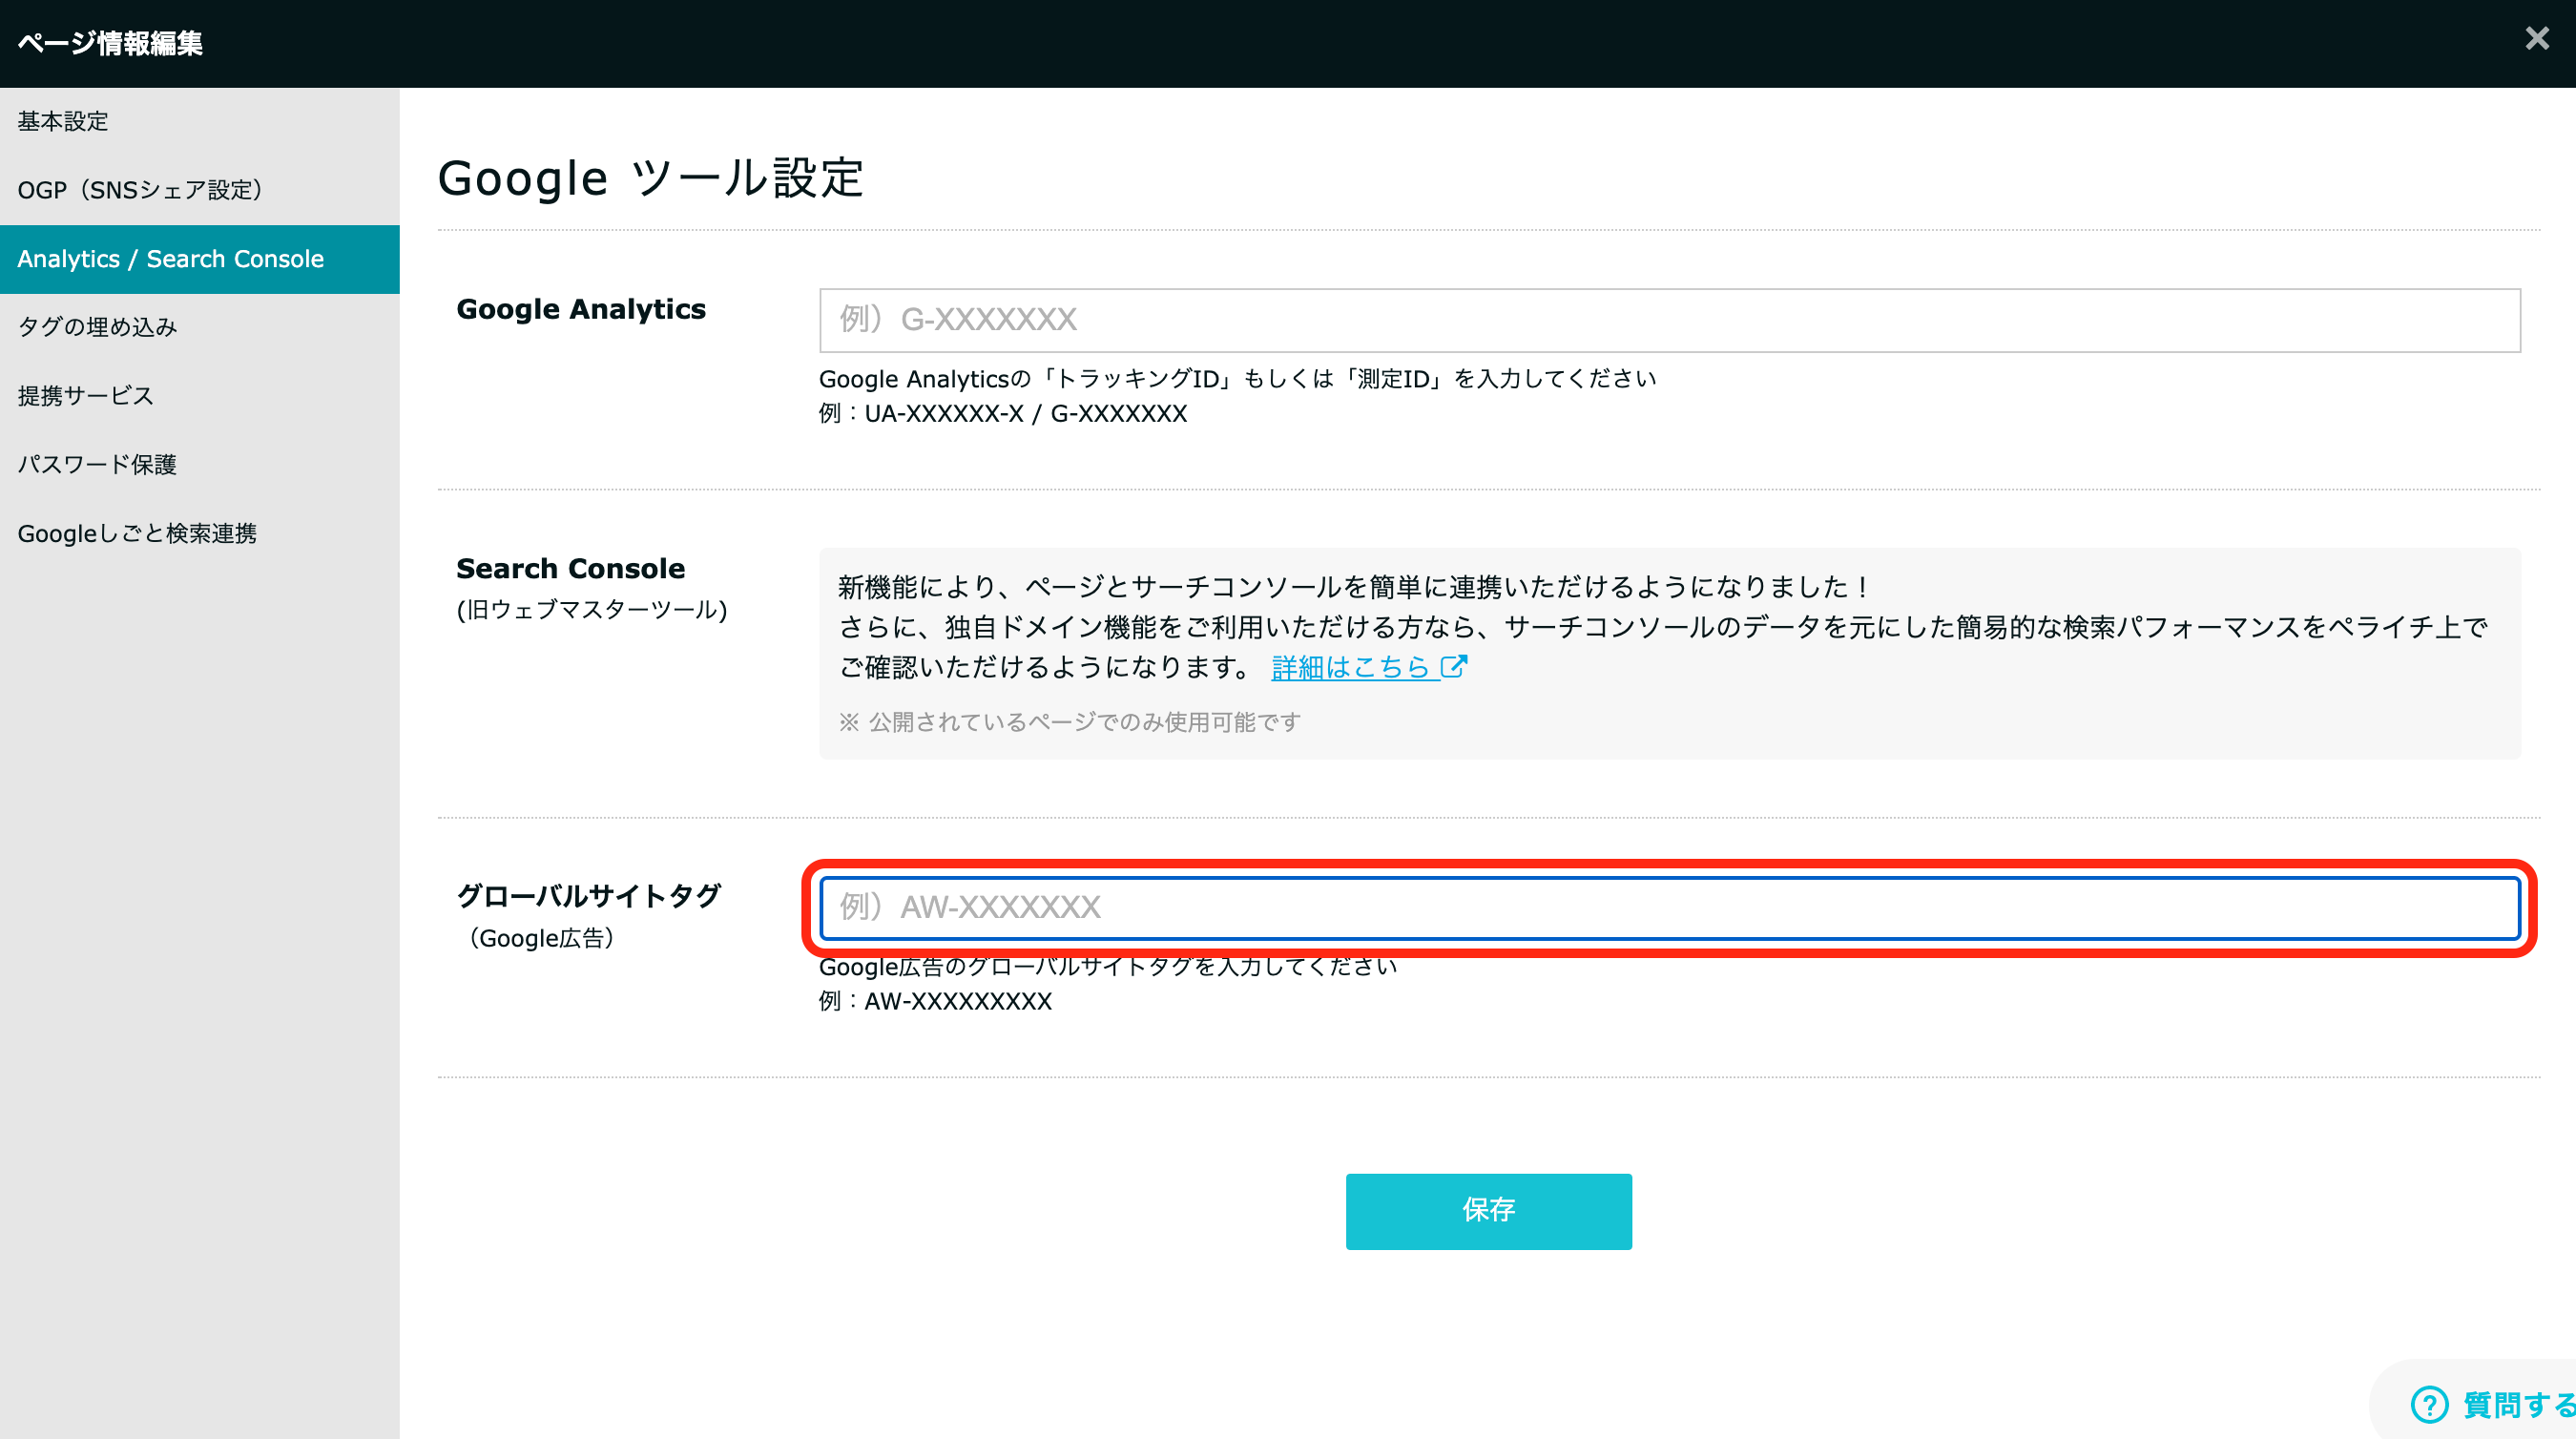Click the external-link icon after 詳細はこちら
Viewport: 2576px width, 1439px height.
[x=1454, y=666]
